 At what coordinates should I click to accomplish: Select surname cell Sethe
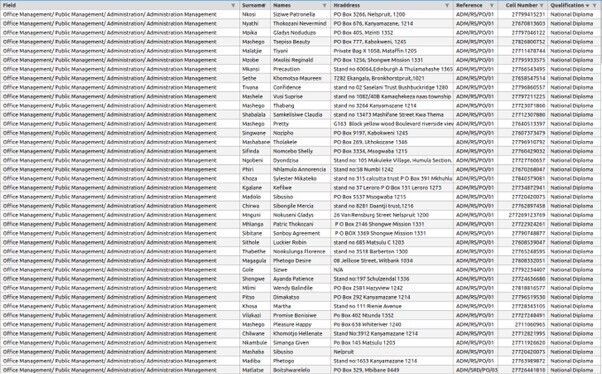tap(255, 78)
